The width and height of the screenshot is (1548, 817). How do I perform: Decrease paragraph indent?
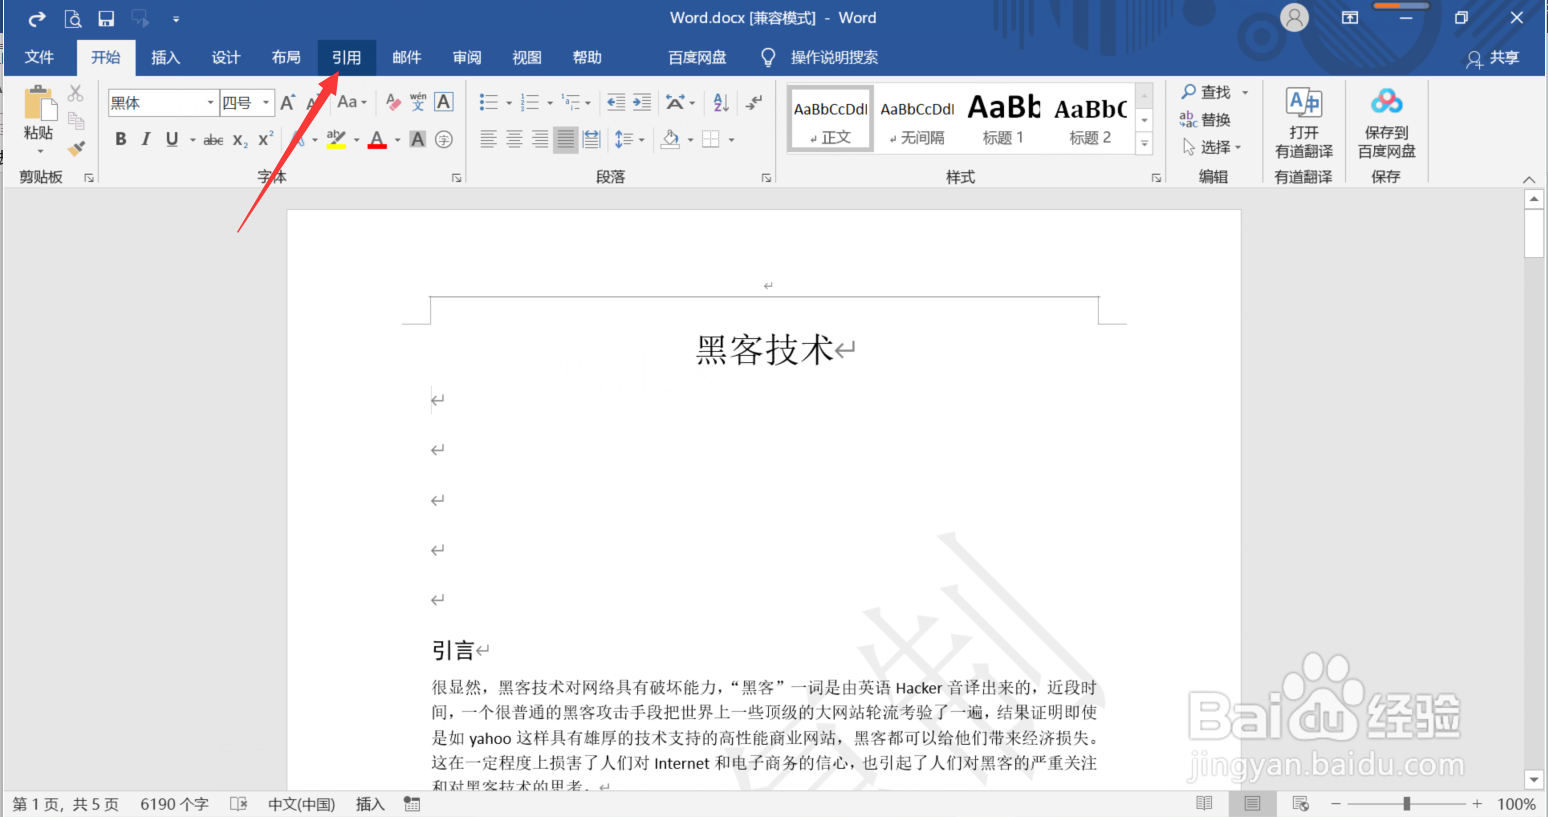coord(616,102)
